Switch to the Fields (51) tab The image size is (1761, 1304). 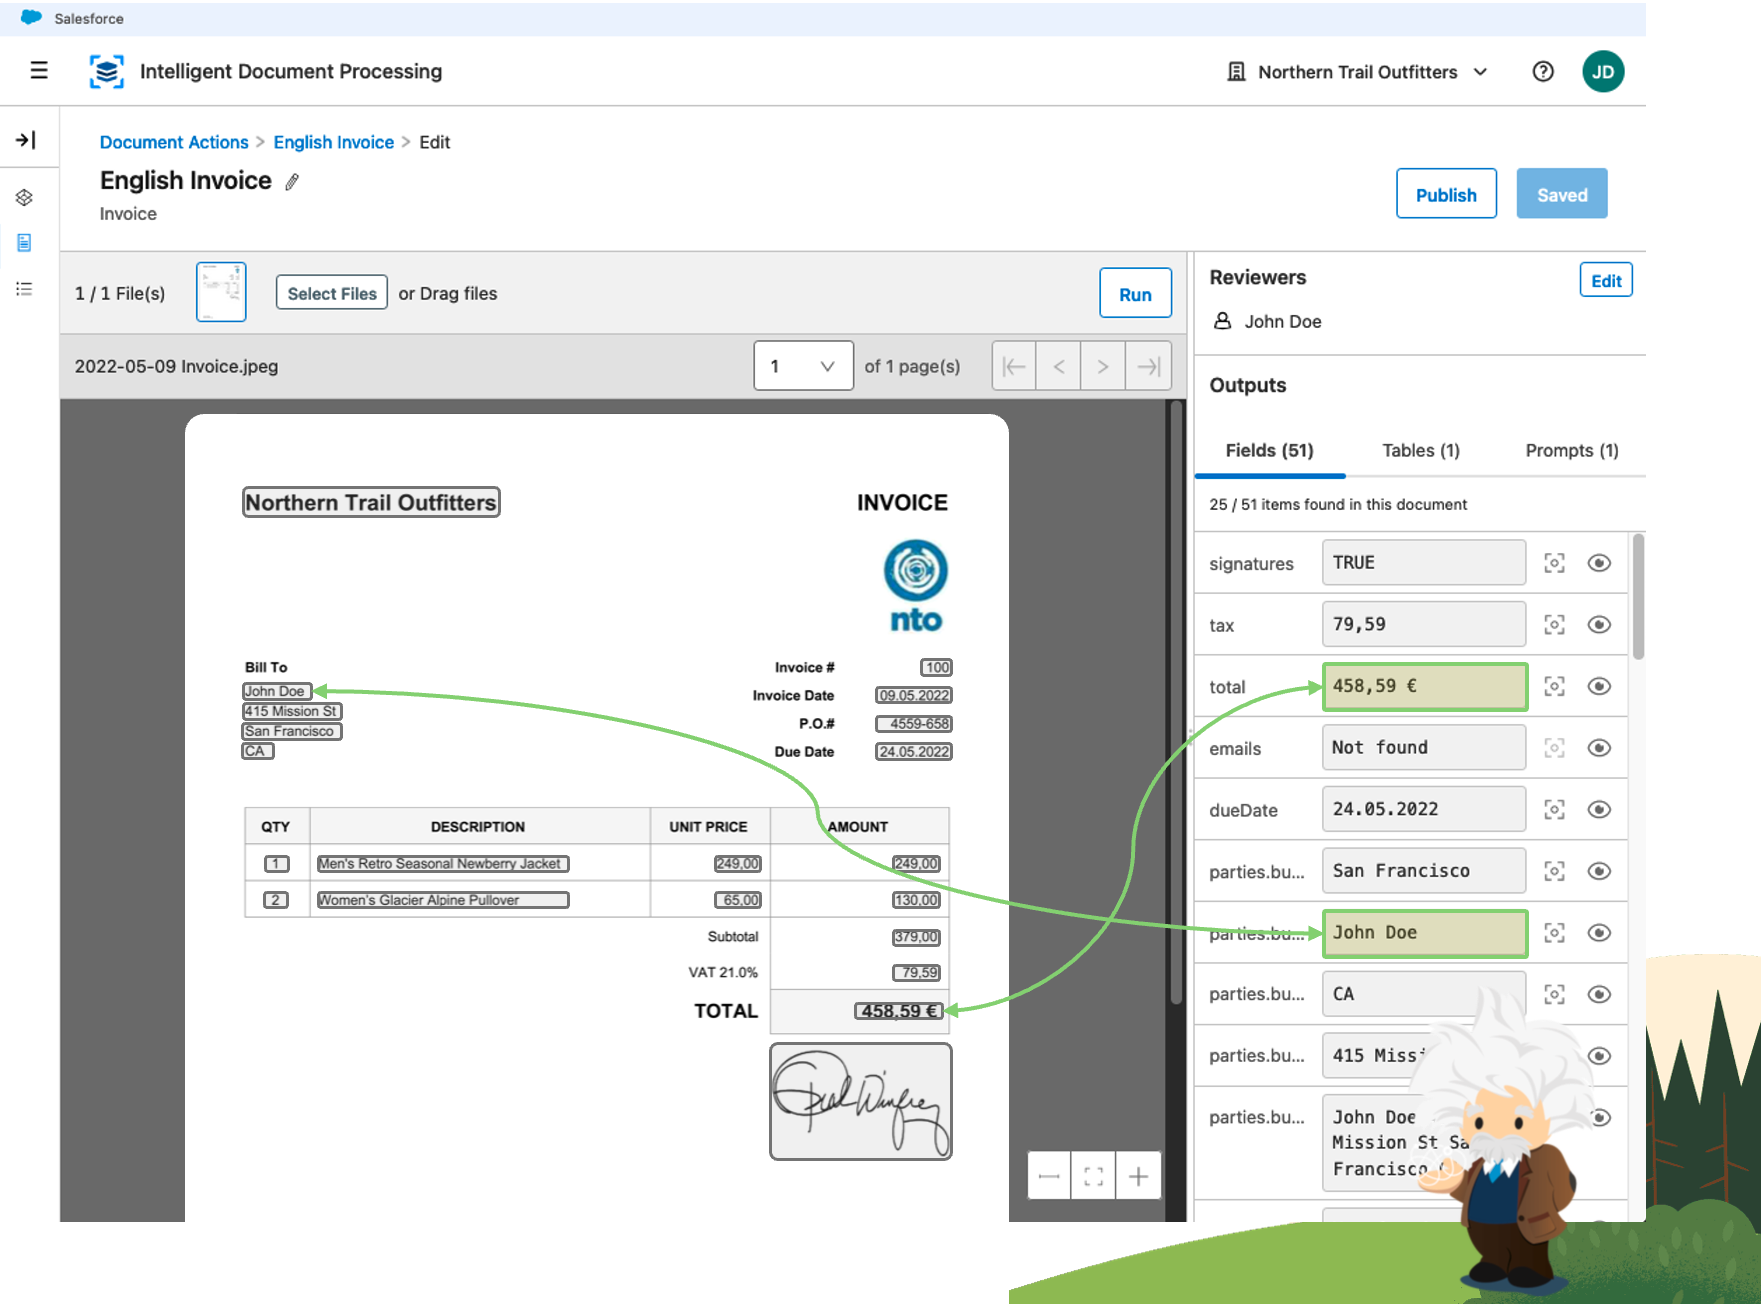(1269, 451)
